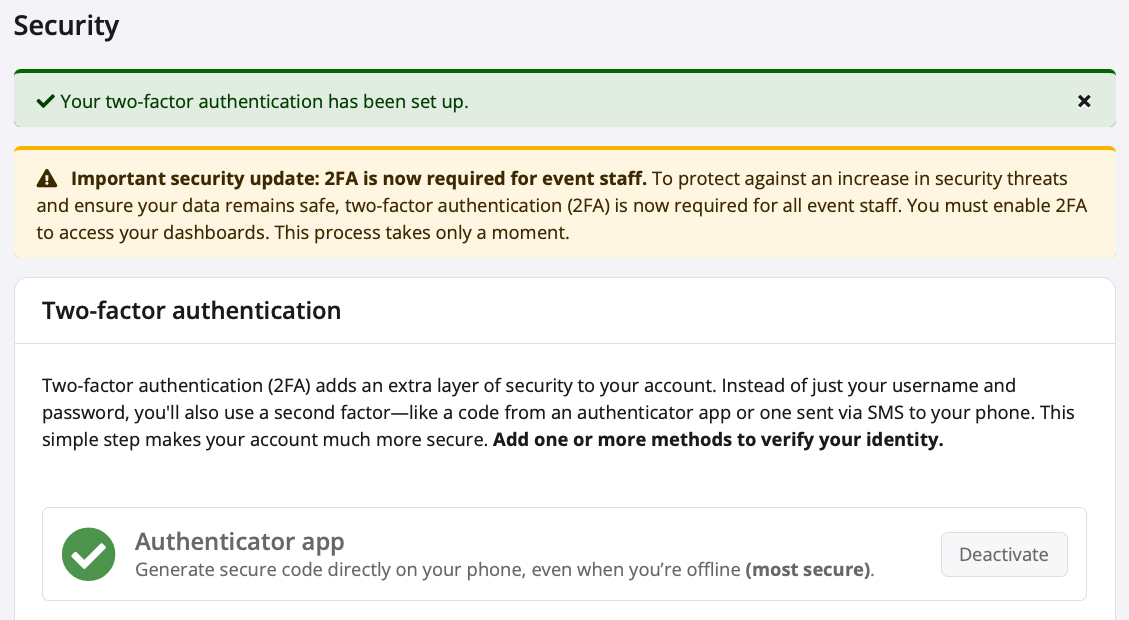The height and width of the screenshot is (620, 1129).
Task: Click the green circle checkmark icon
Action: pos(88,554)
